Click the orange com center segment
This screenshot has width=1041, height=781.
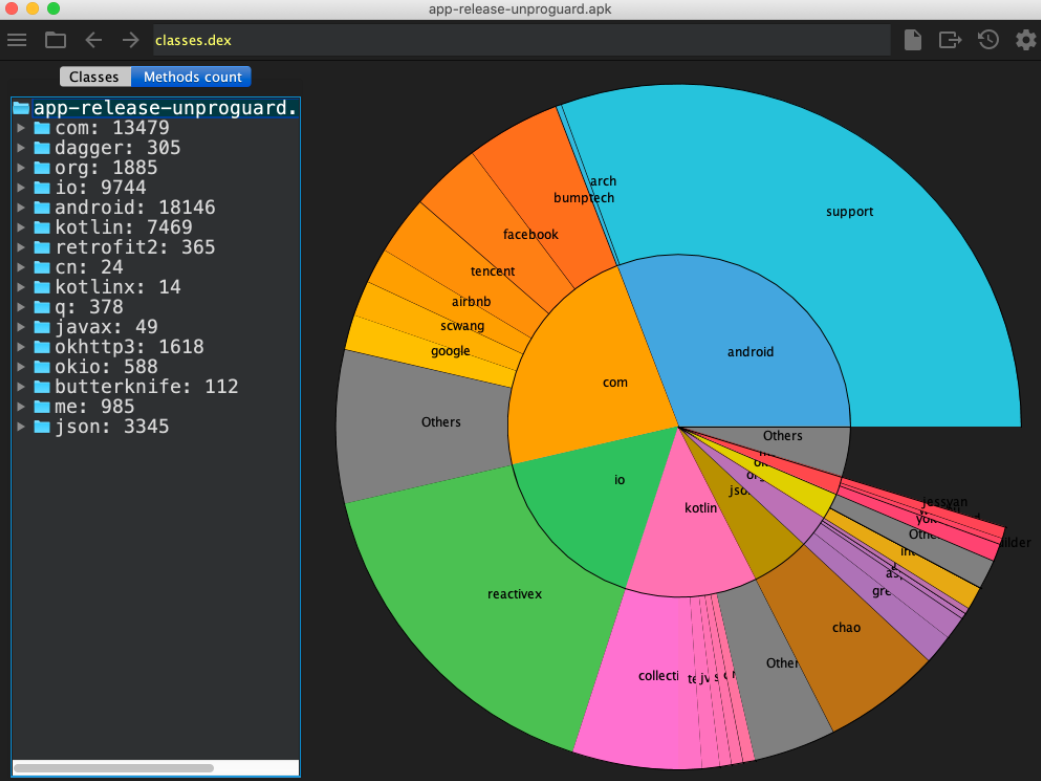pos(614,382)
